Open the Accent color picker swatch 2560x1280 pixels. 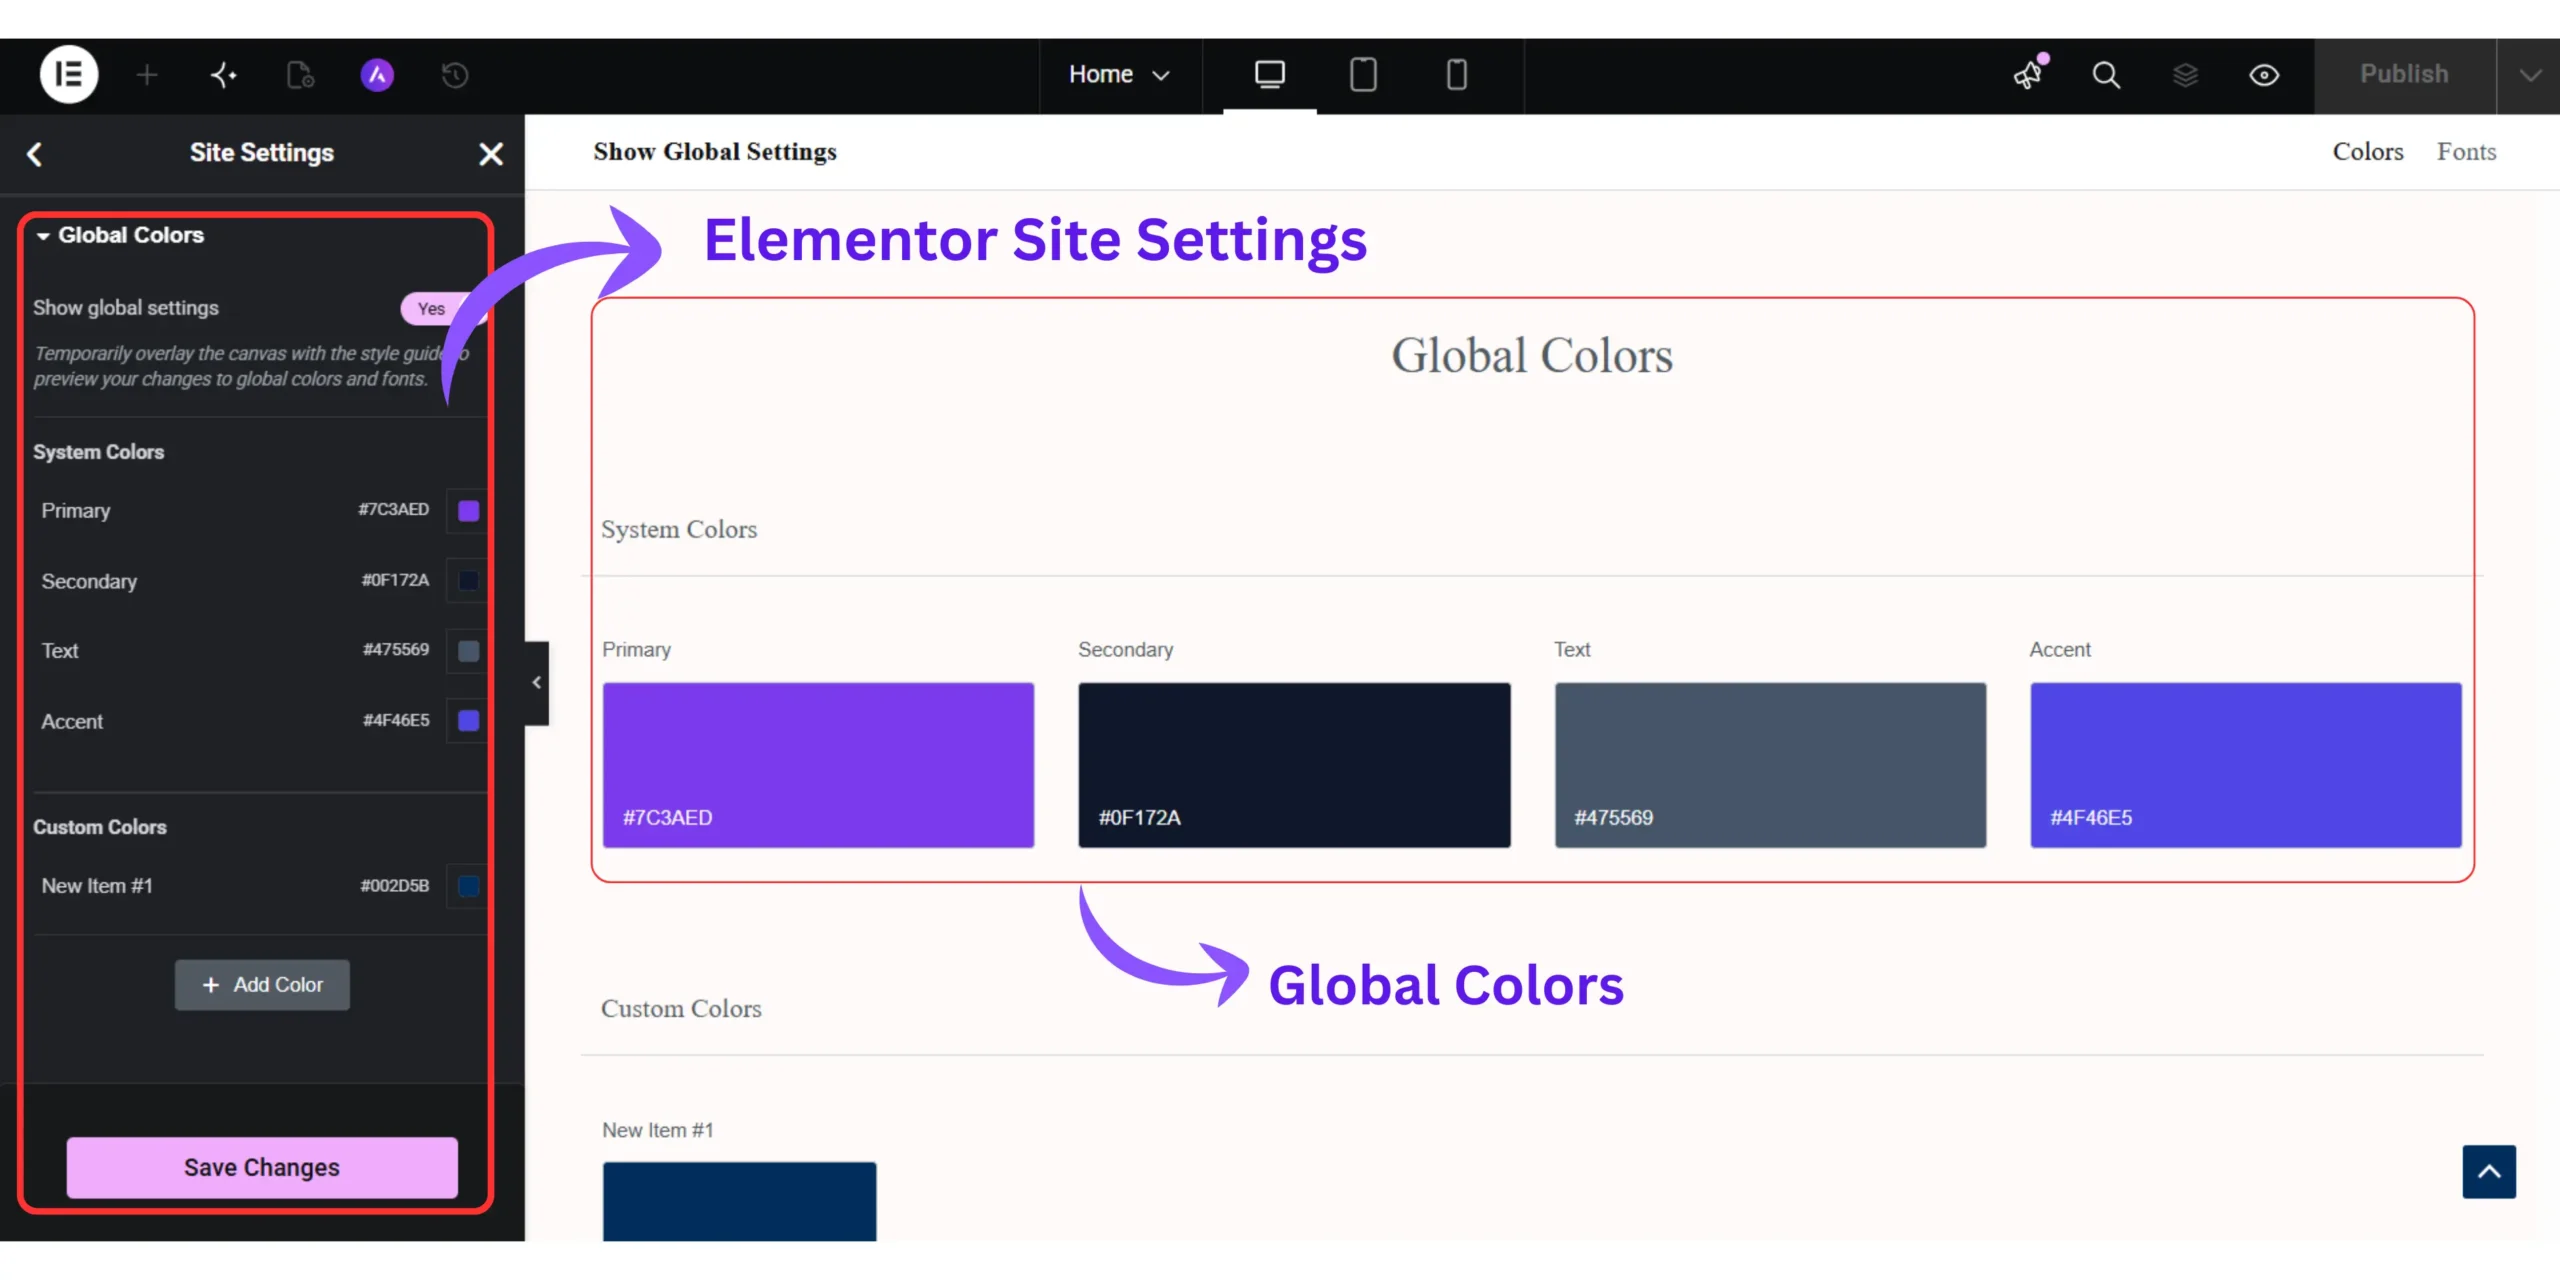coord(468,721)
